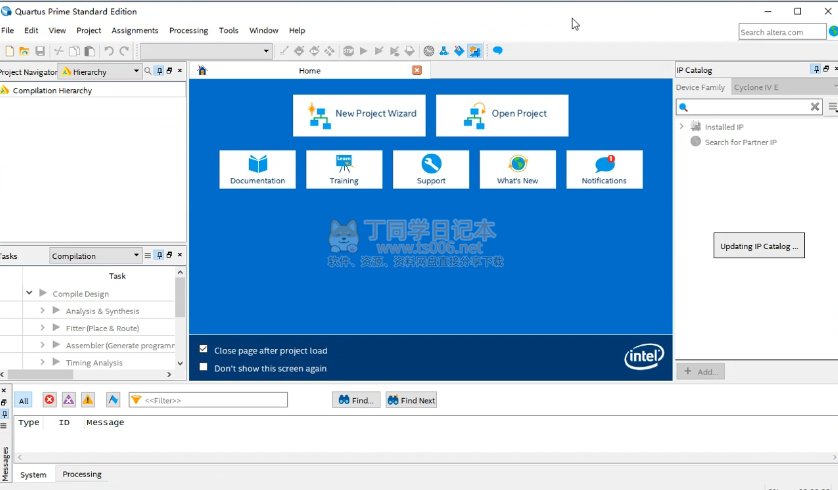Enable Don't show this screen again
This screenshot has height=490, width=838.
click(204, 367)
